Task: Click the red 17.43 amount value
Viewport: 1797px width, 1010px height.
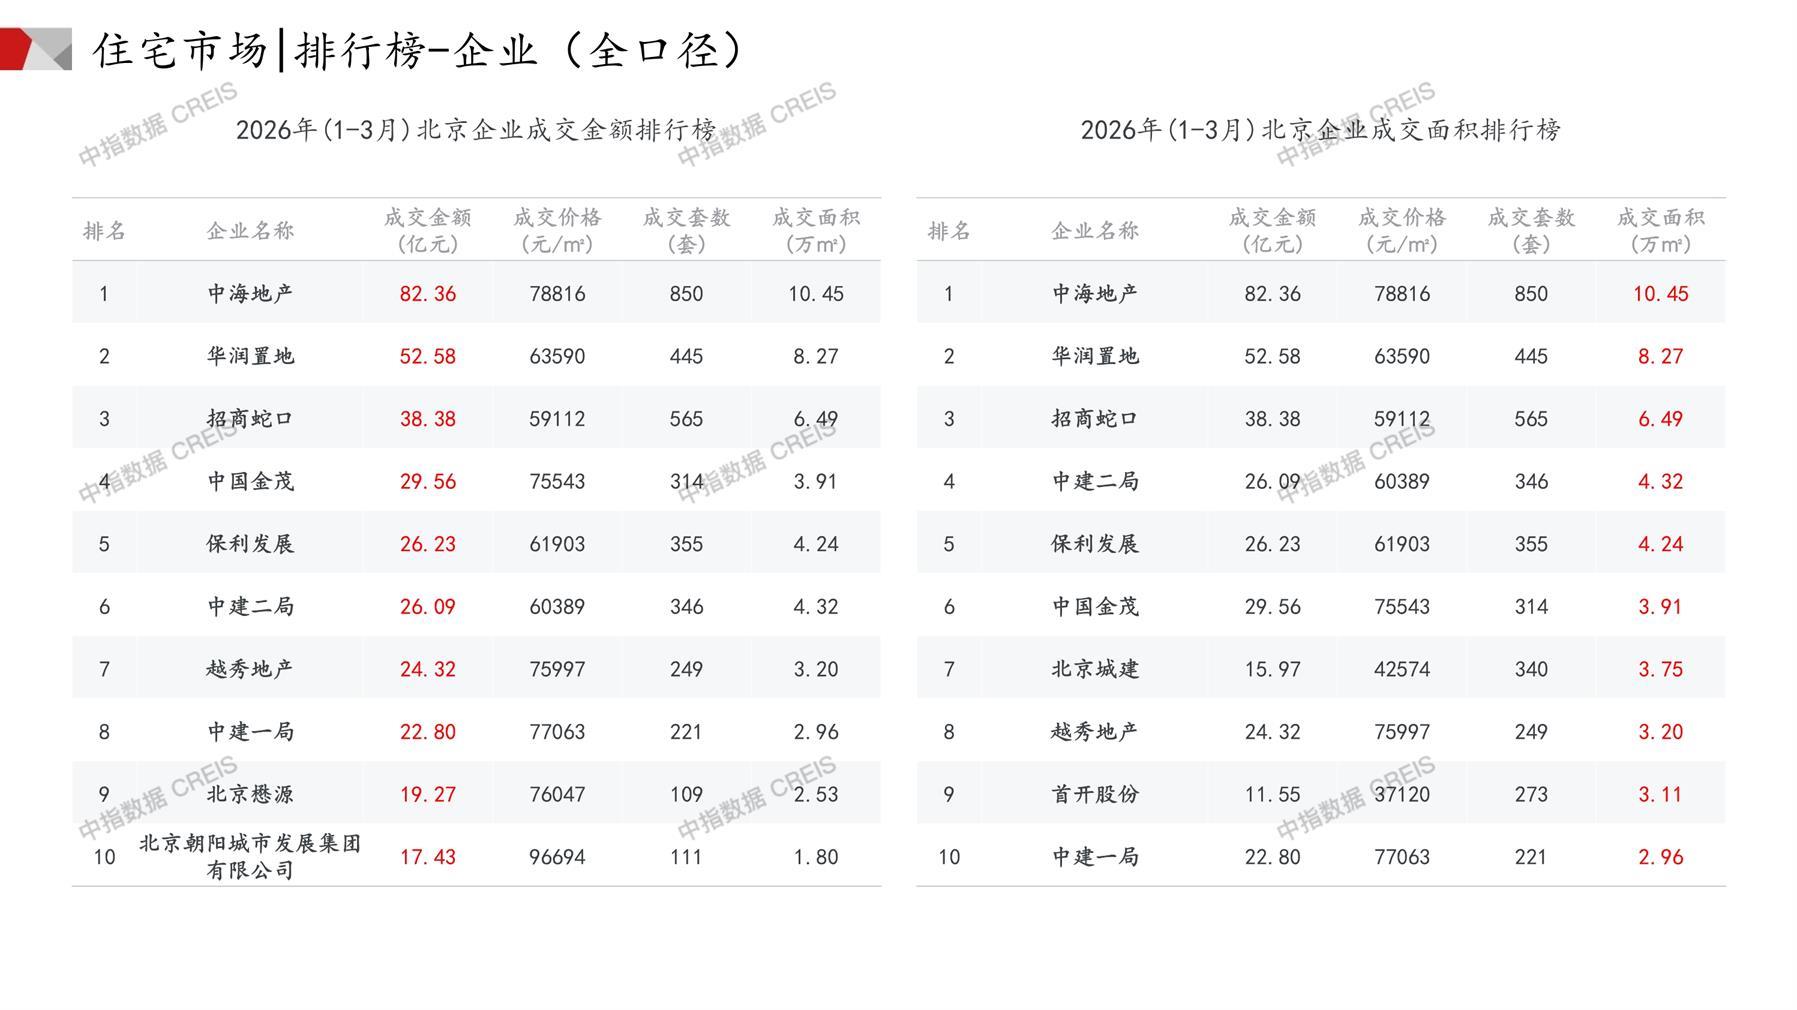Action: click(x=427, y=857)
